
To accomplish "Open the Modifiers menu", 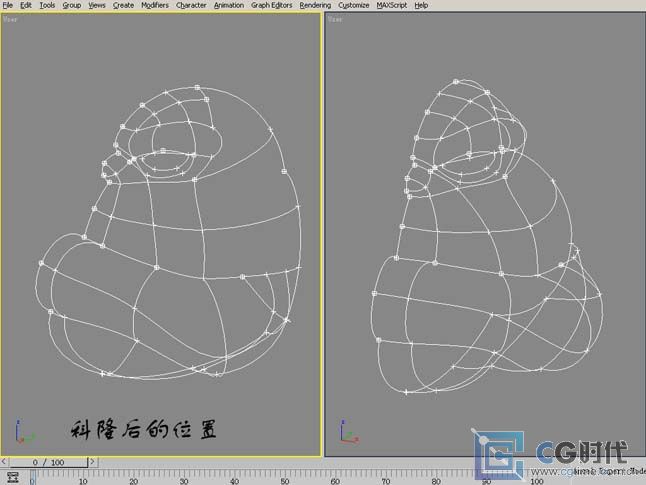I will tap(155, 5).
